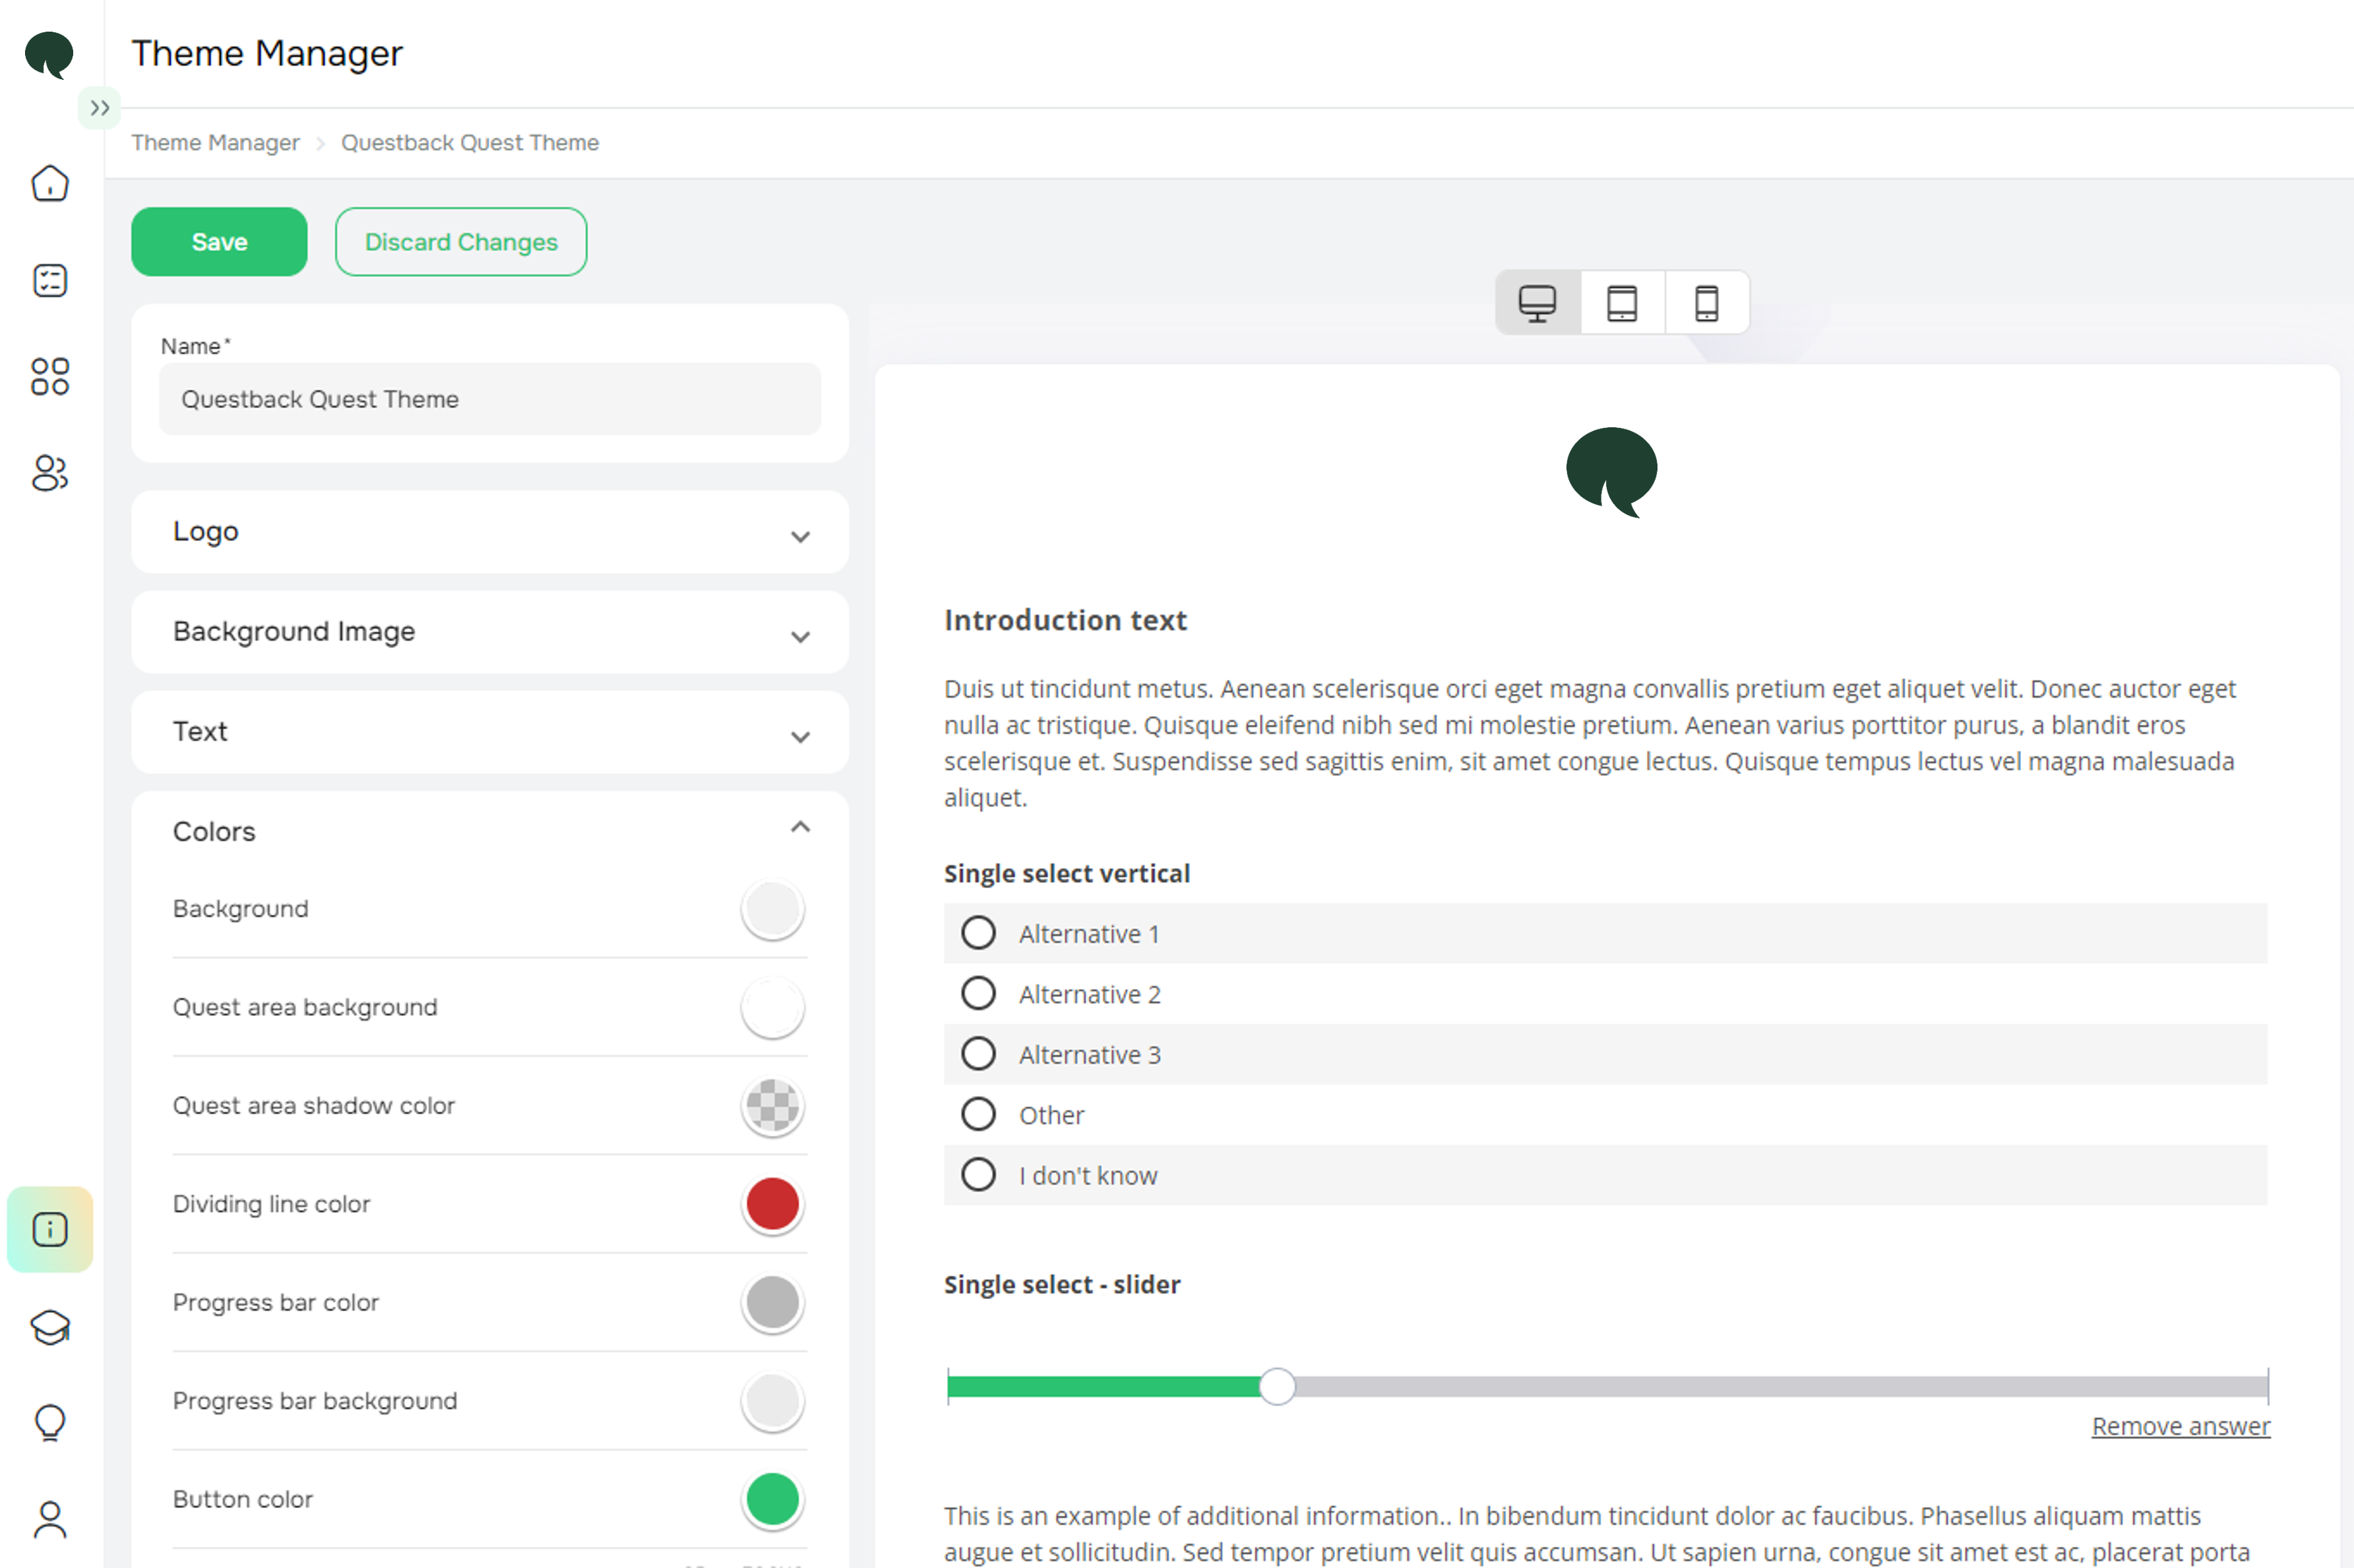Select the Alternative 2 radio button

click(978, 993)
